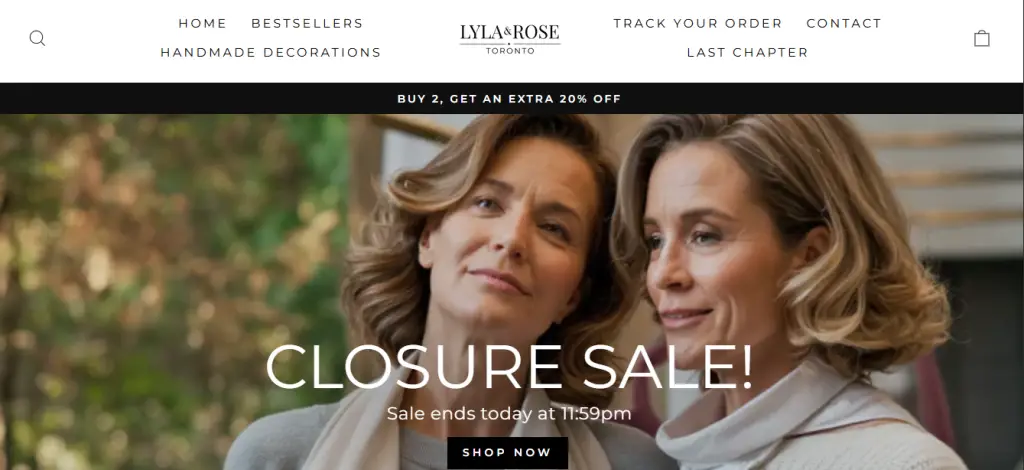Click the Buy 2 extra 20% off announcement

coord(509,99)
